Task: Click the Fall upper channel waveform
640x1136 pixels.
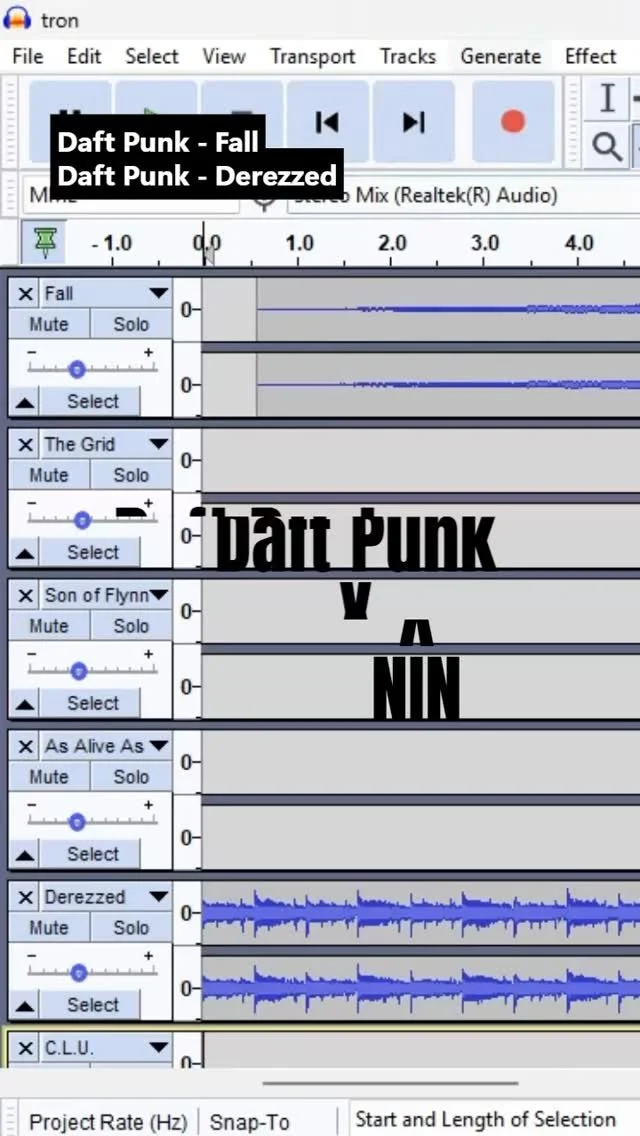Action: click(448, 309)
